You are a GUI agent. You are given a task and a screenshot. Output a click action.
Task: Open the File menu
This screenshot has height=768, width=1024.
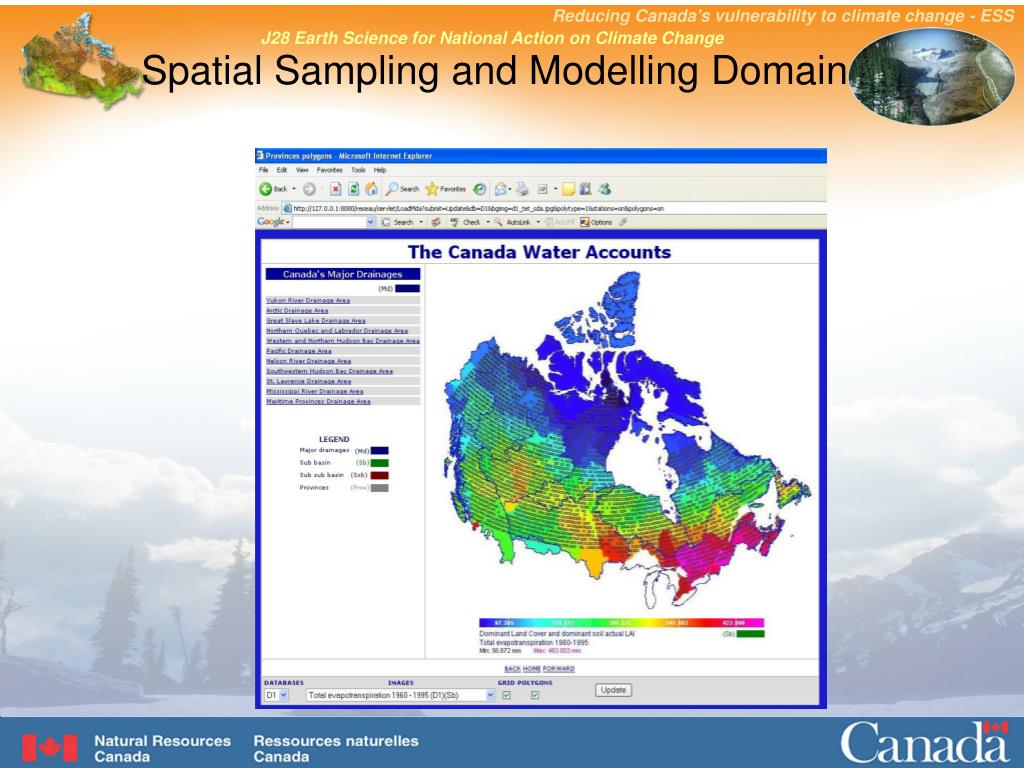[x=263, y=170]
